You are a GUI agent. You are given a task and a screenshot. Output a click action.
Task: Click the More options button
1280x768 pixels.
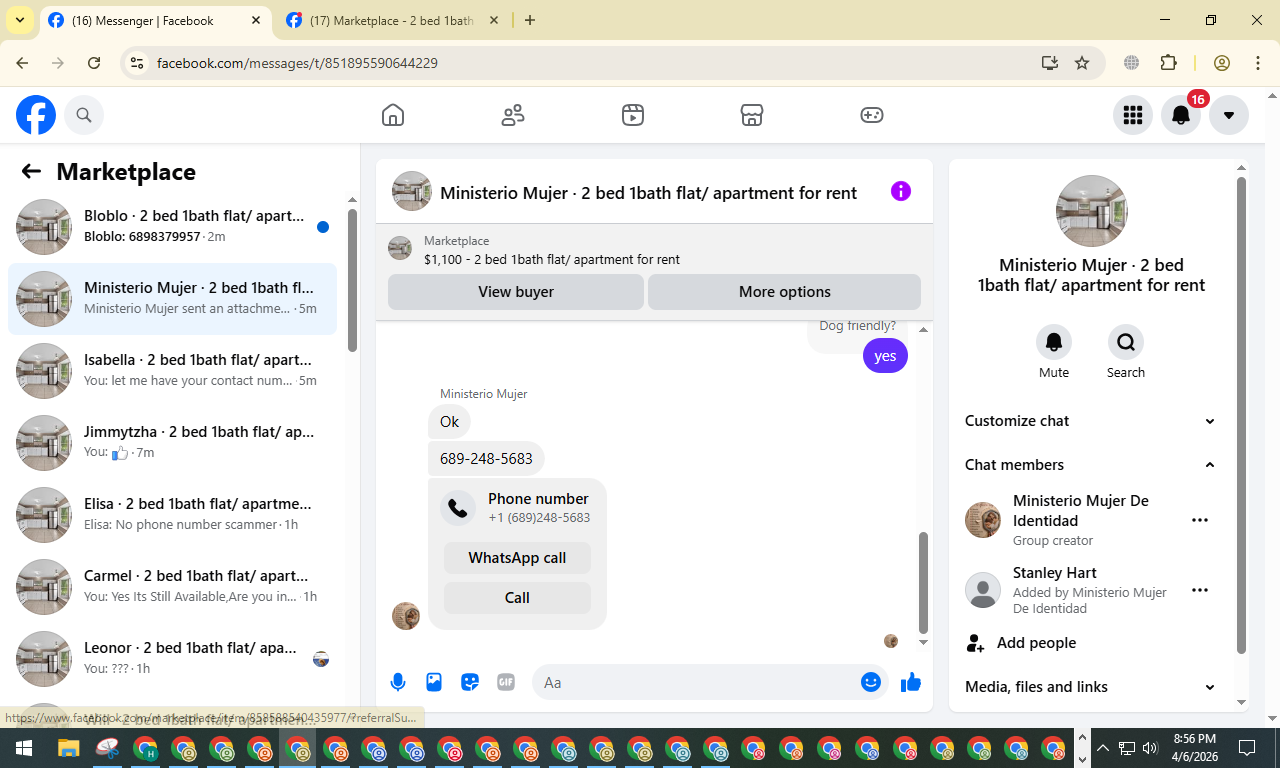785,292
